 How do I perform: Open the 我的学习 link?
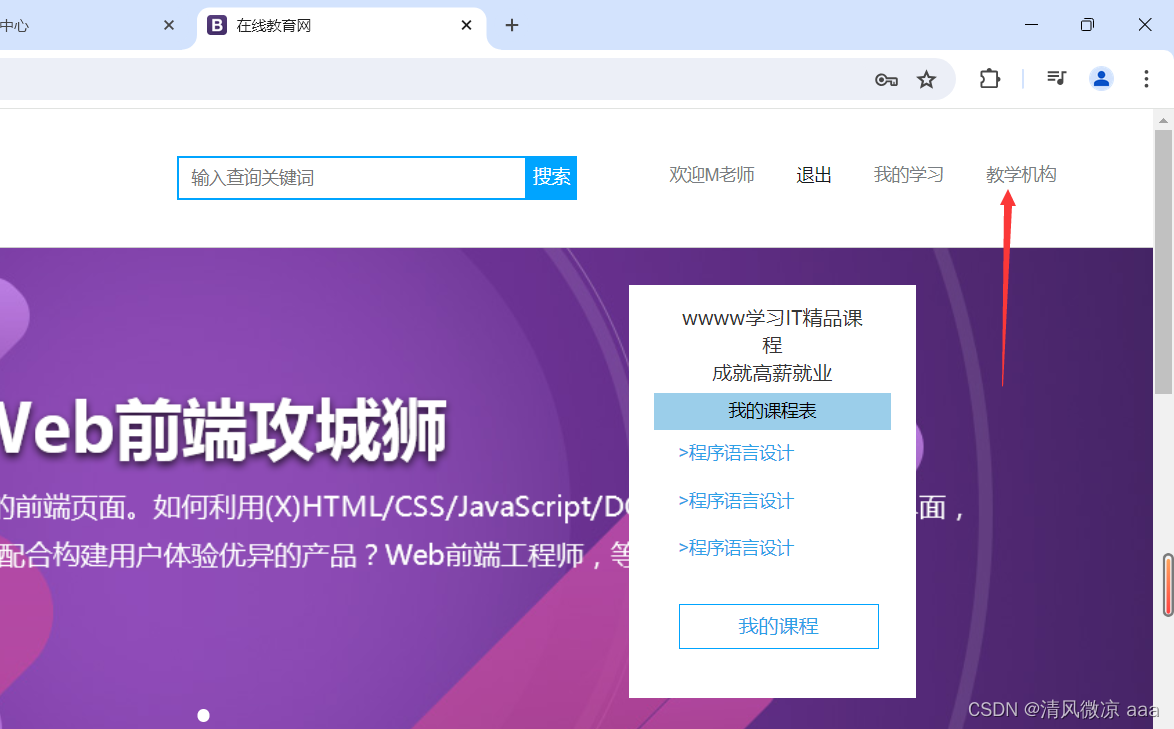908,175
